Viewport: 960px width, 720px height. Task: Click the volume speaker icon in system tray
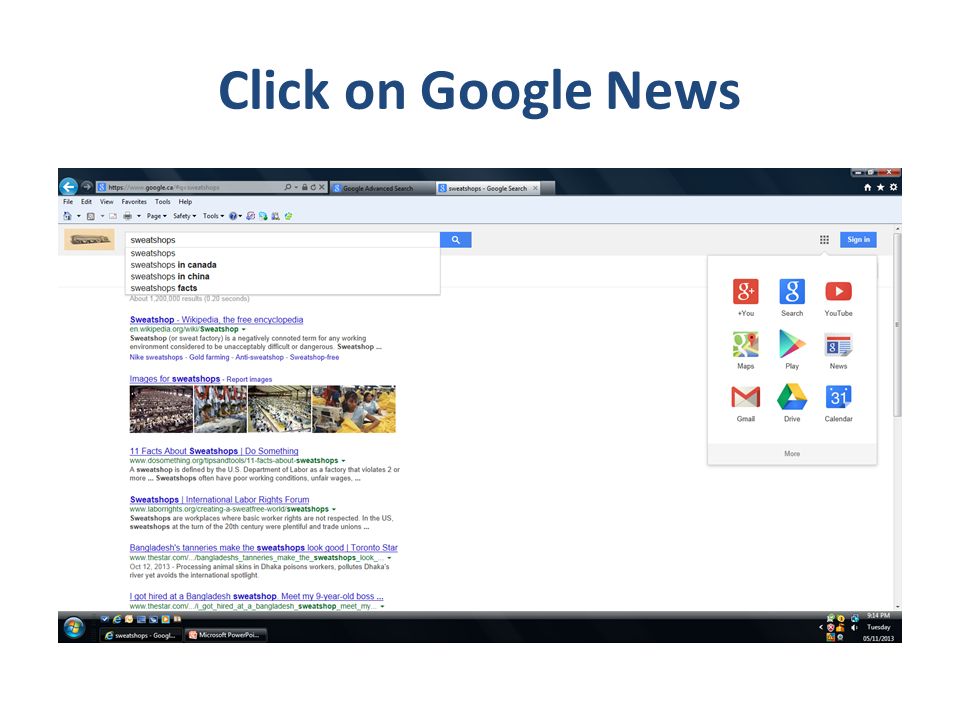point(854,628)
